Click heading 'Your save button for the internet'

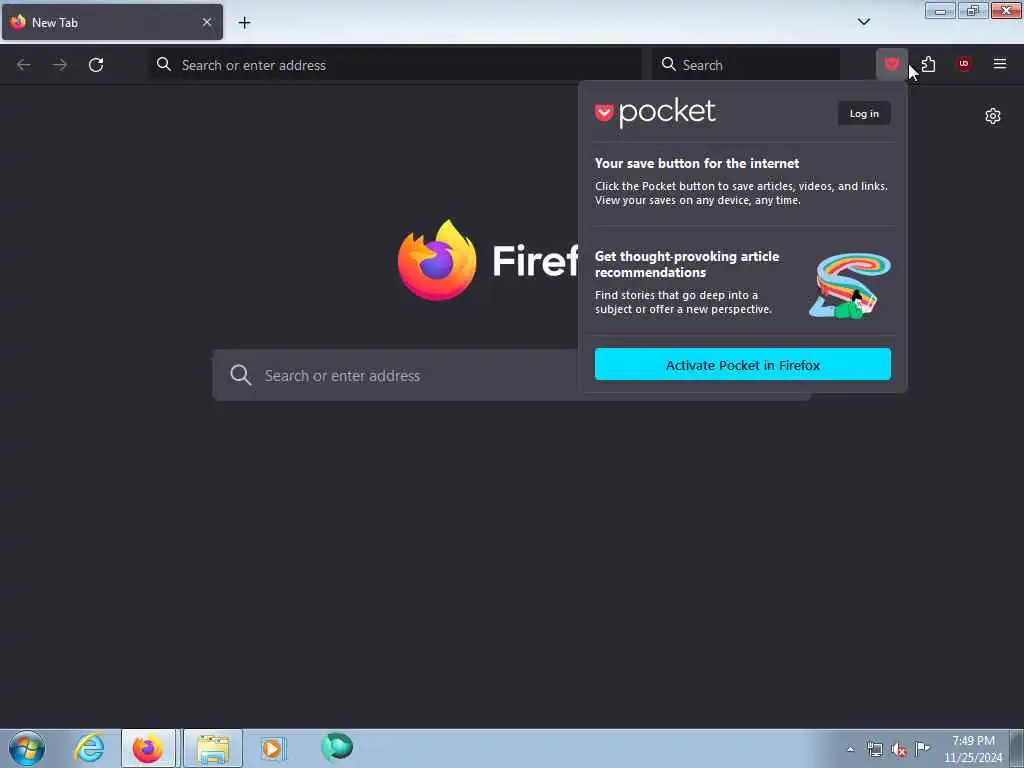tap(697, 163)
